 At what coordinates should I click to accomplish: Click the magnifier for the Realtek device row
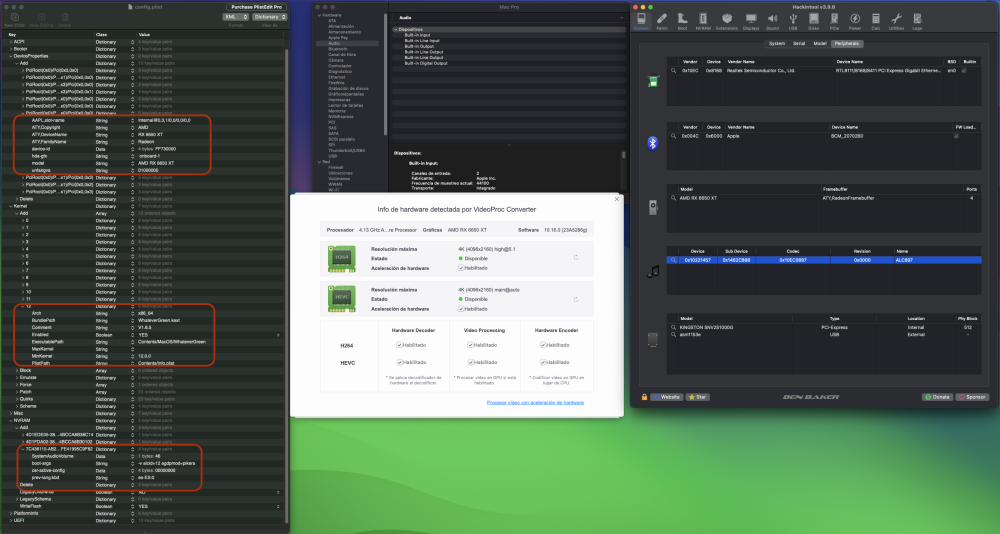673,71
